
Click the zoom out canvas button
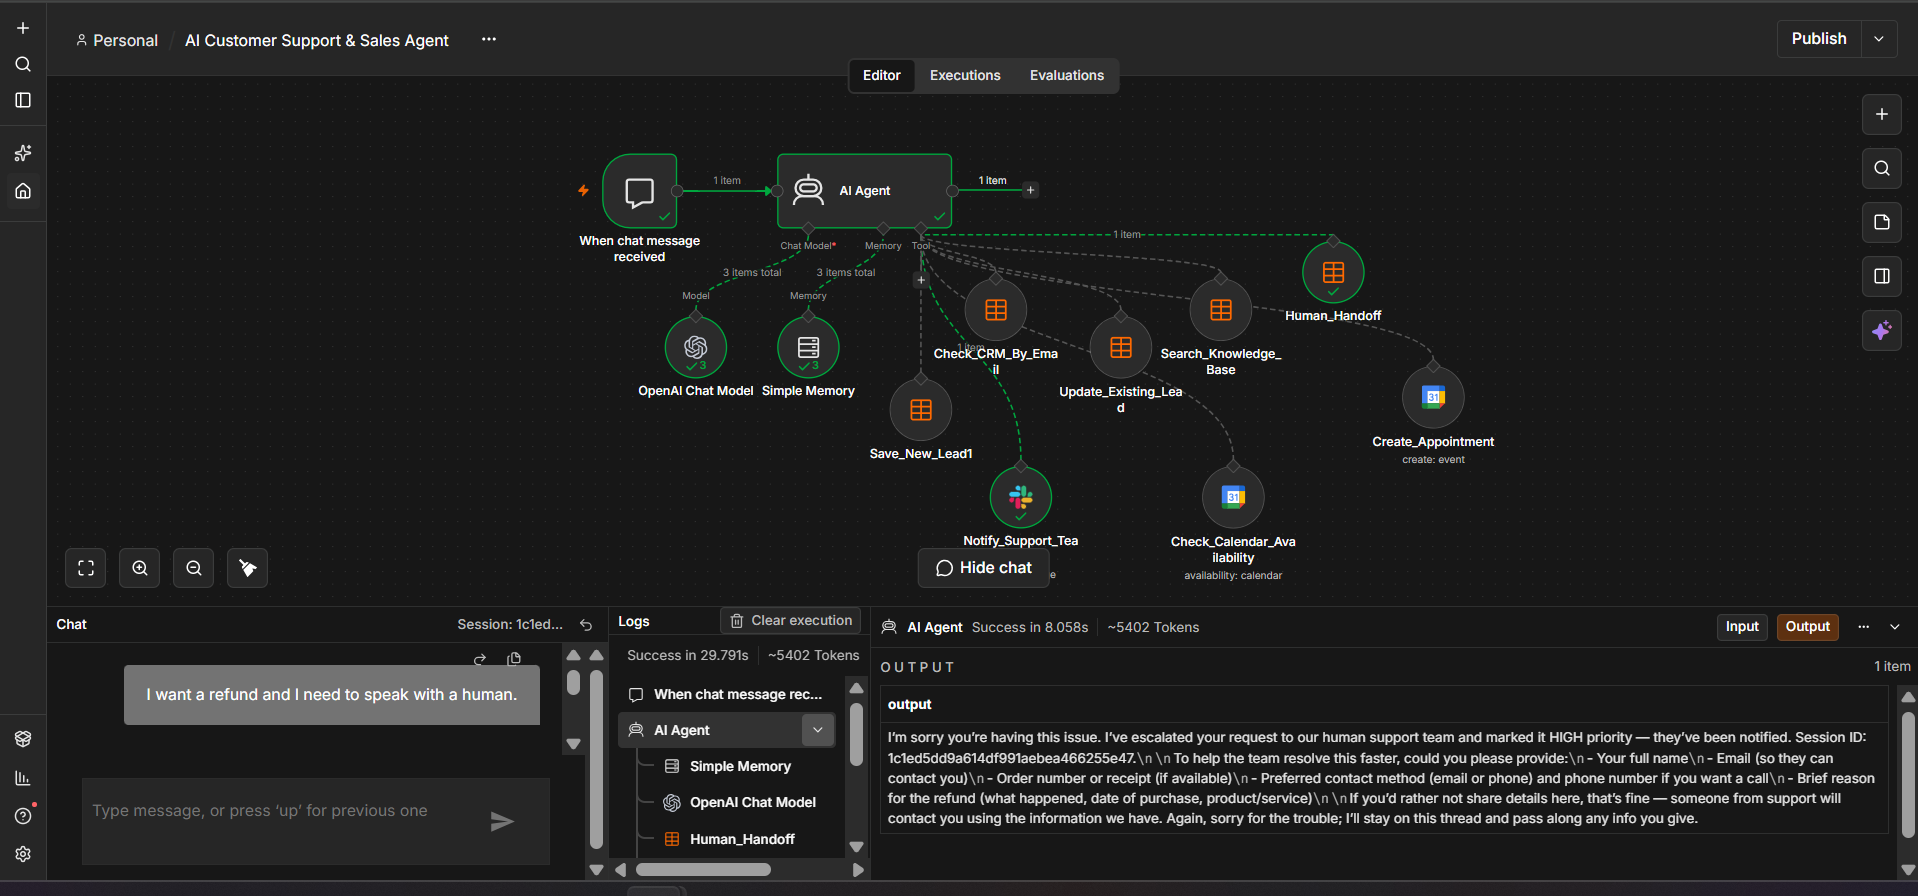(194, 568)
